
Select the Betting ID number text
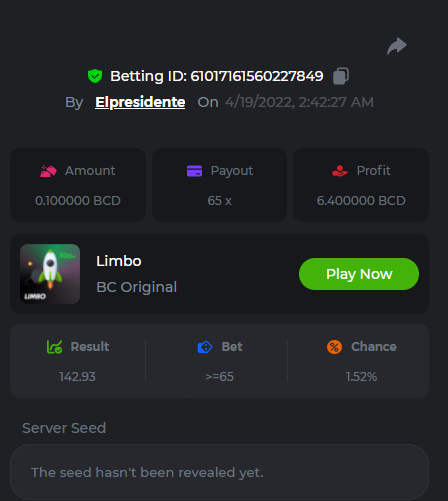coord(257,76)
